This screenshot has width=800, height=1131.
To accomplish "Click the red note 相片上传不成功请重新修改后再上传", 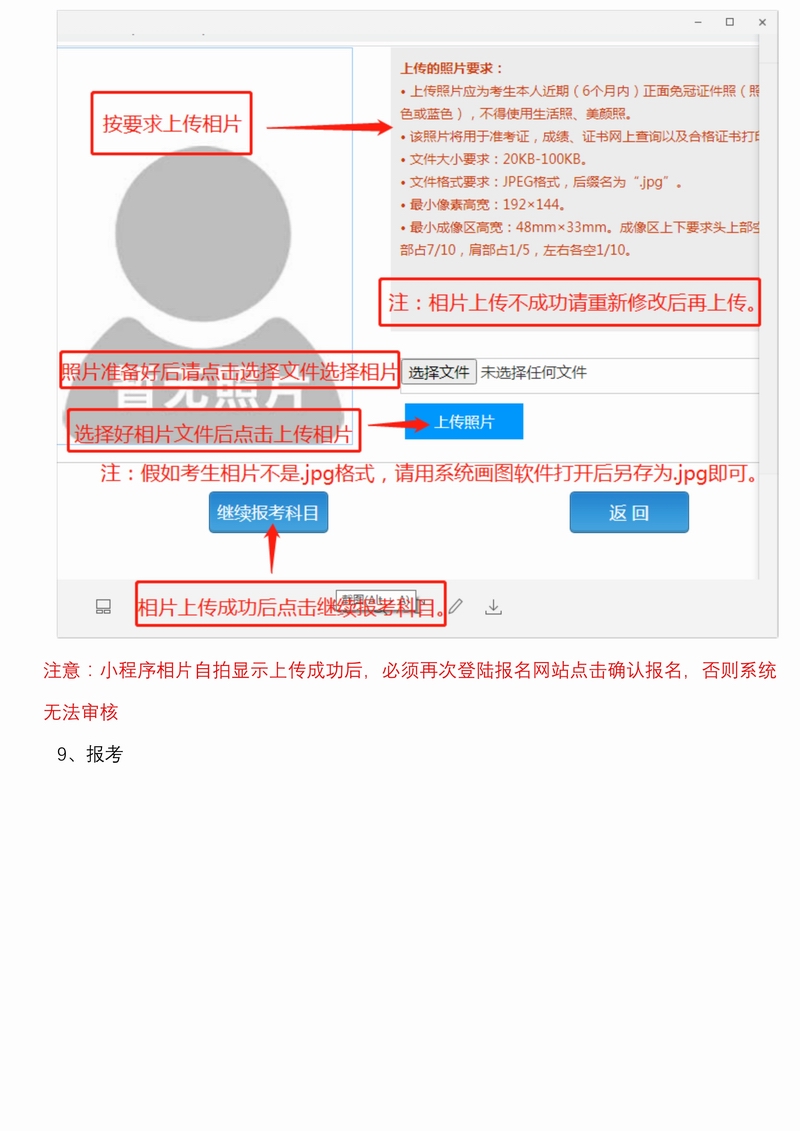I will (x=570, y=302).
